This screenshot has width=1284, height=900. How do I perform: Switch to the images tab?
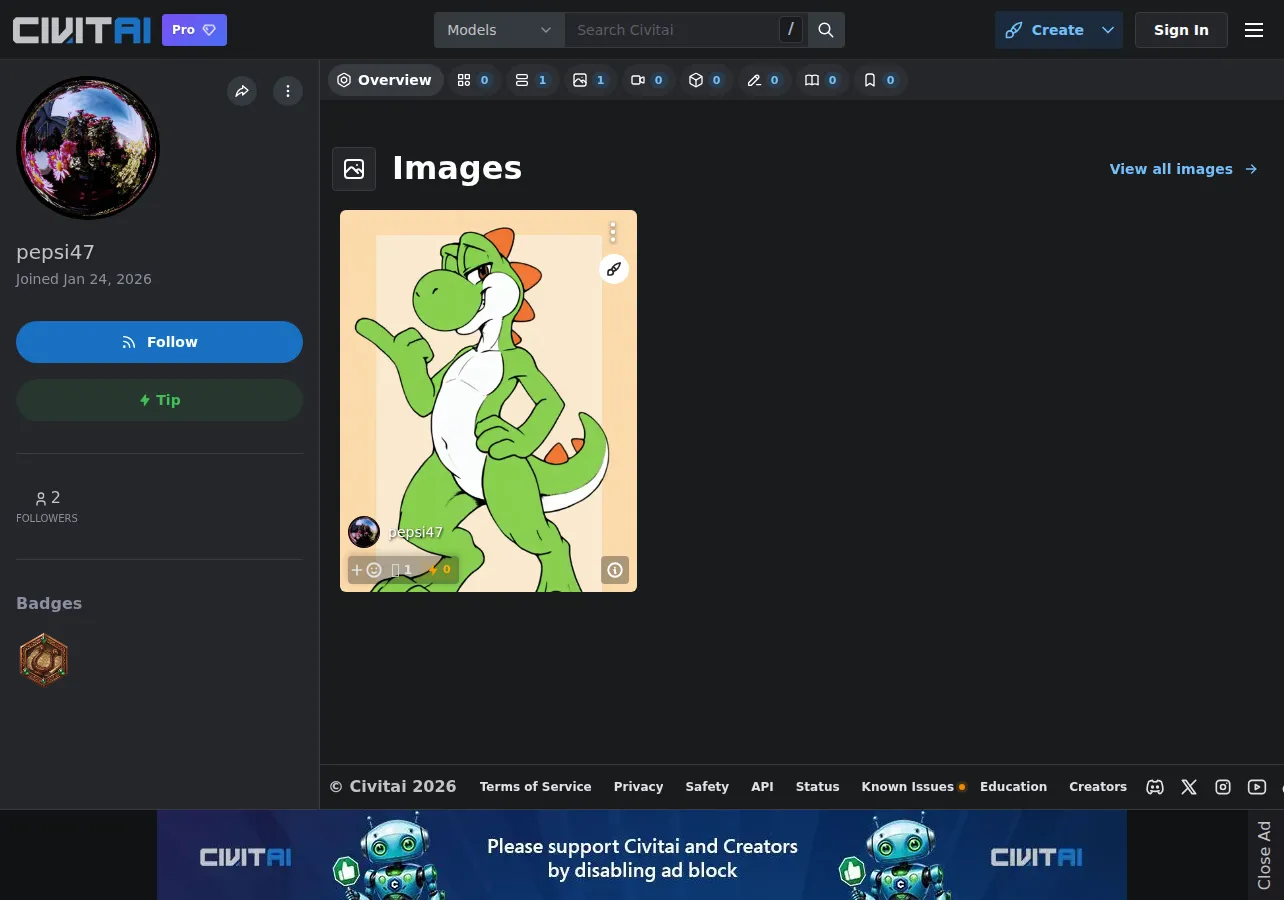[590, 80]
